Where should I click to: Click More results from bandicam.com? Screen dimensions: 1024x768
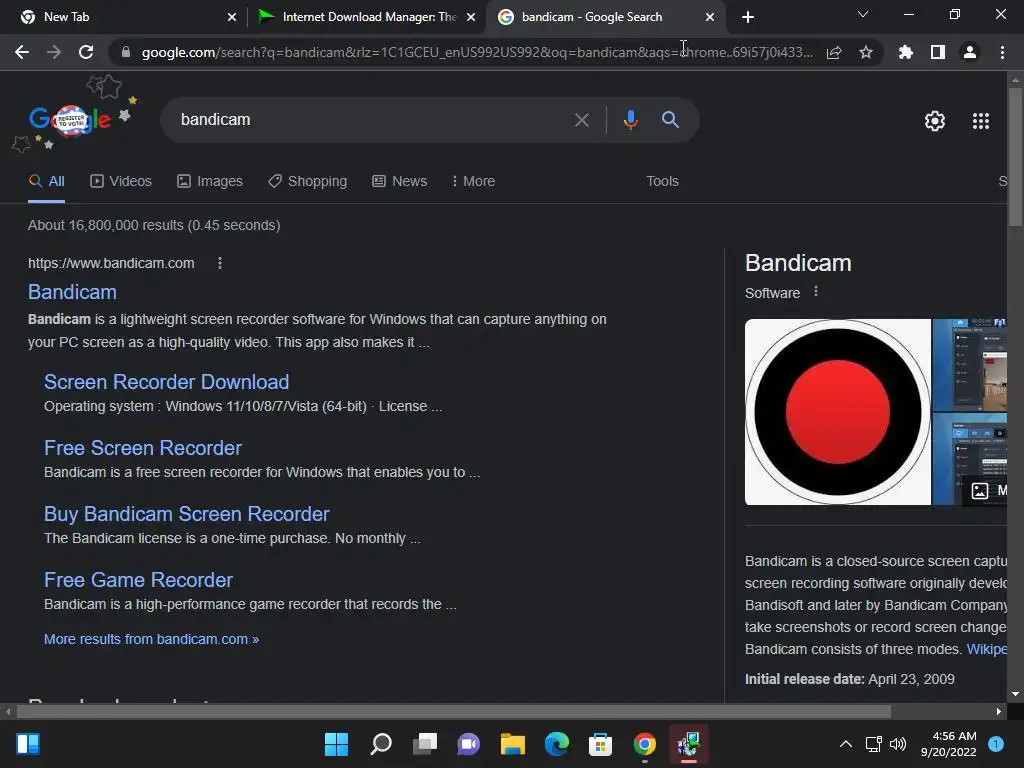[x=152, y=639]
